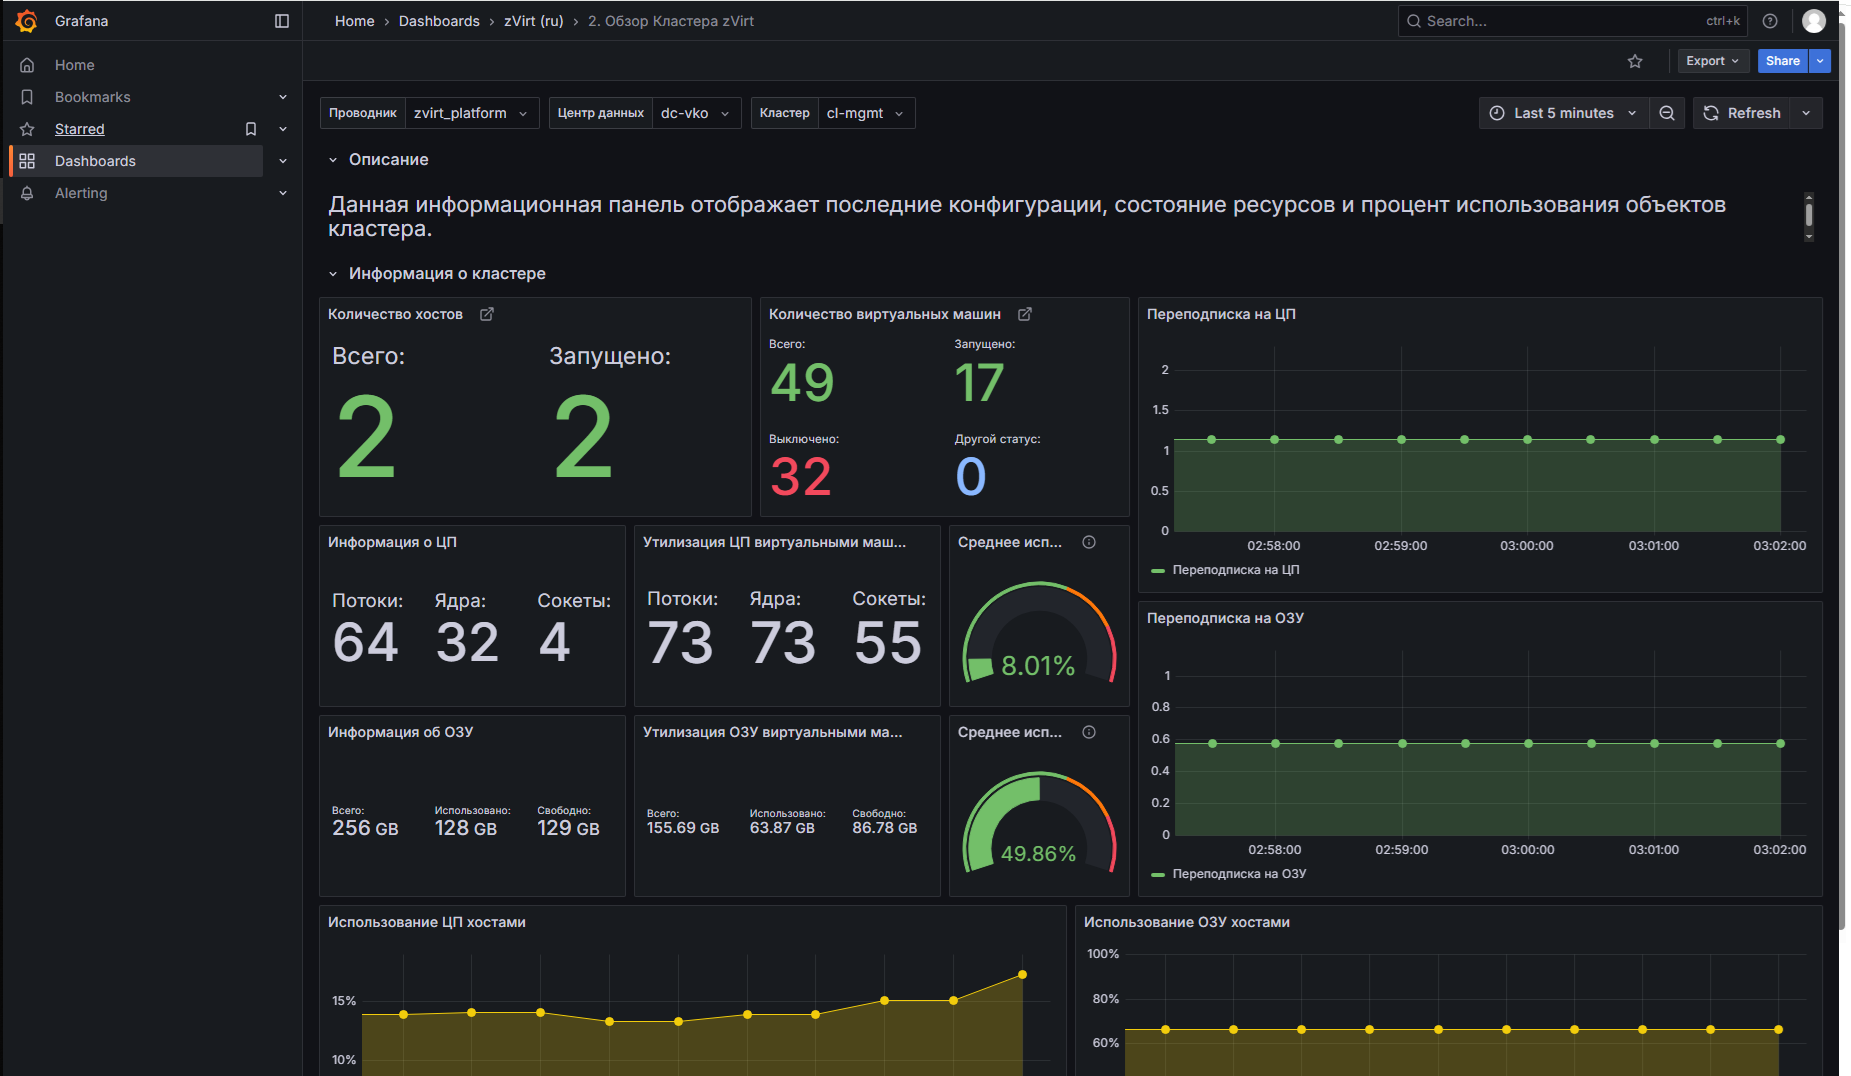Click info icon on CPU gauge panel
Viewport: 1851px width, 1076px height.
[x=1089, y=542]
